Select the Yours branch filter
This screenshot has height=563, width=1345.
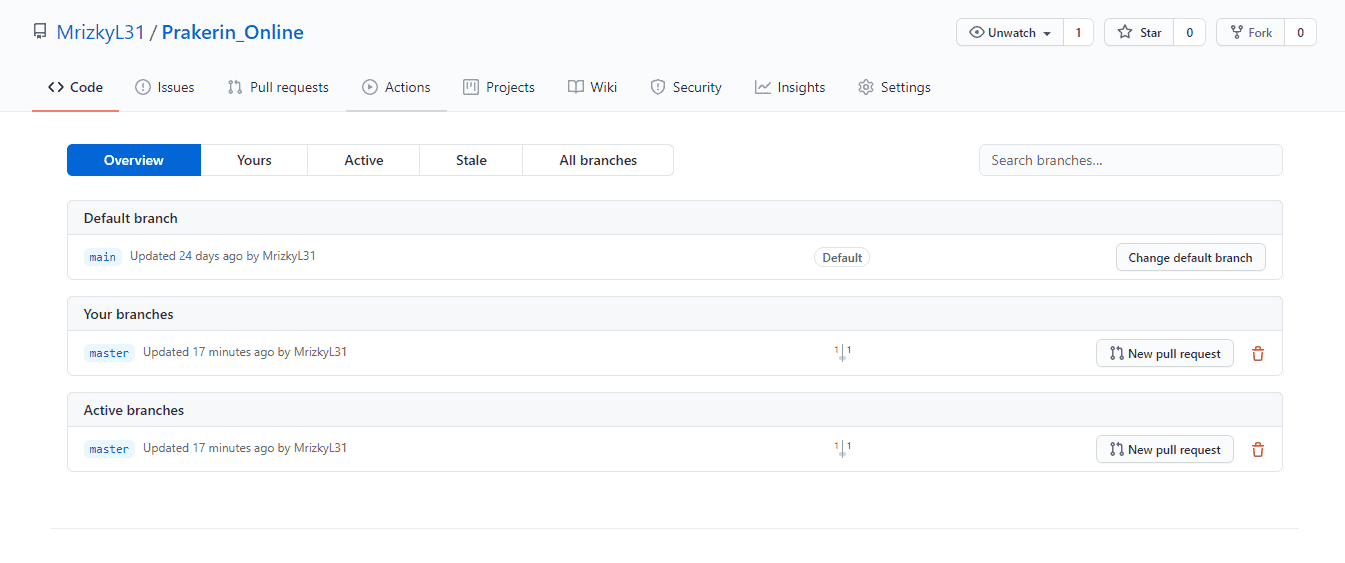click(x=254, y=160)
